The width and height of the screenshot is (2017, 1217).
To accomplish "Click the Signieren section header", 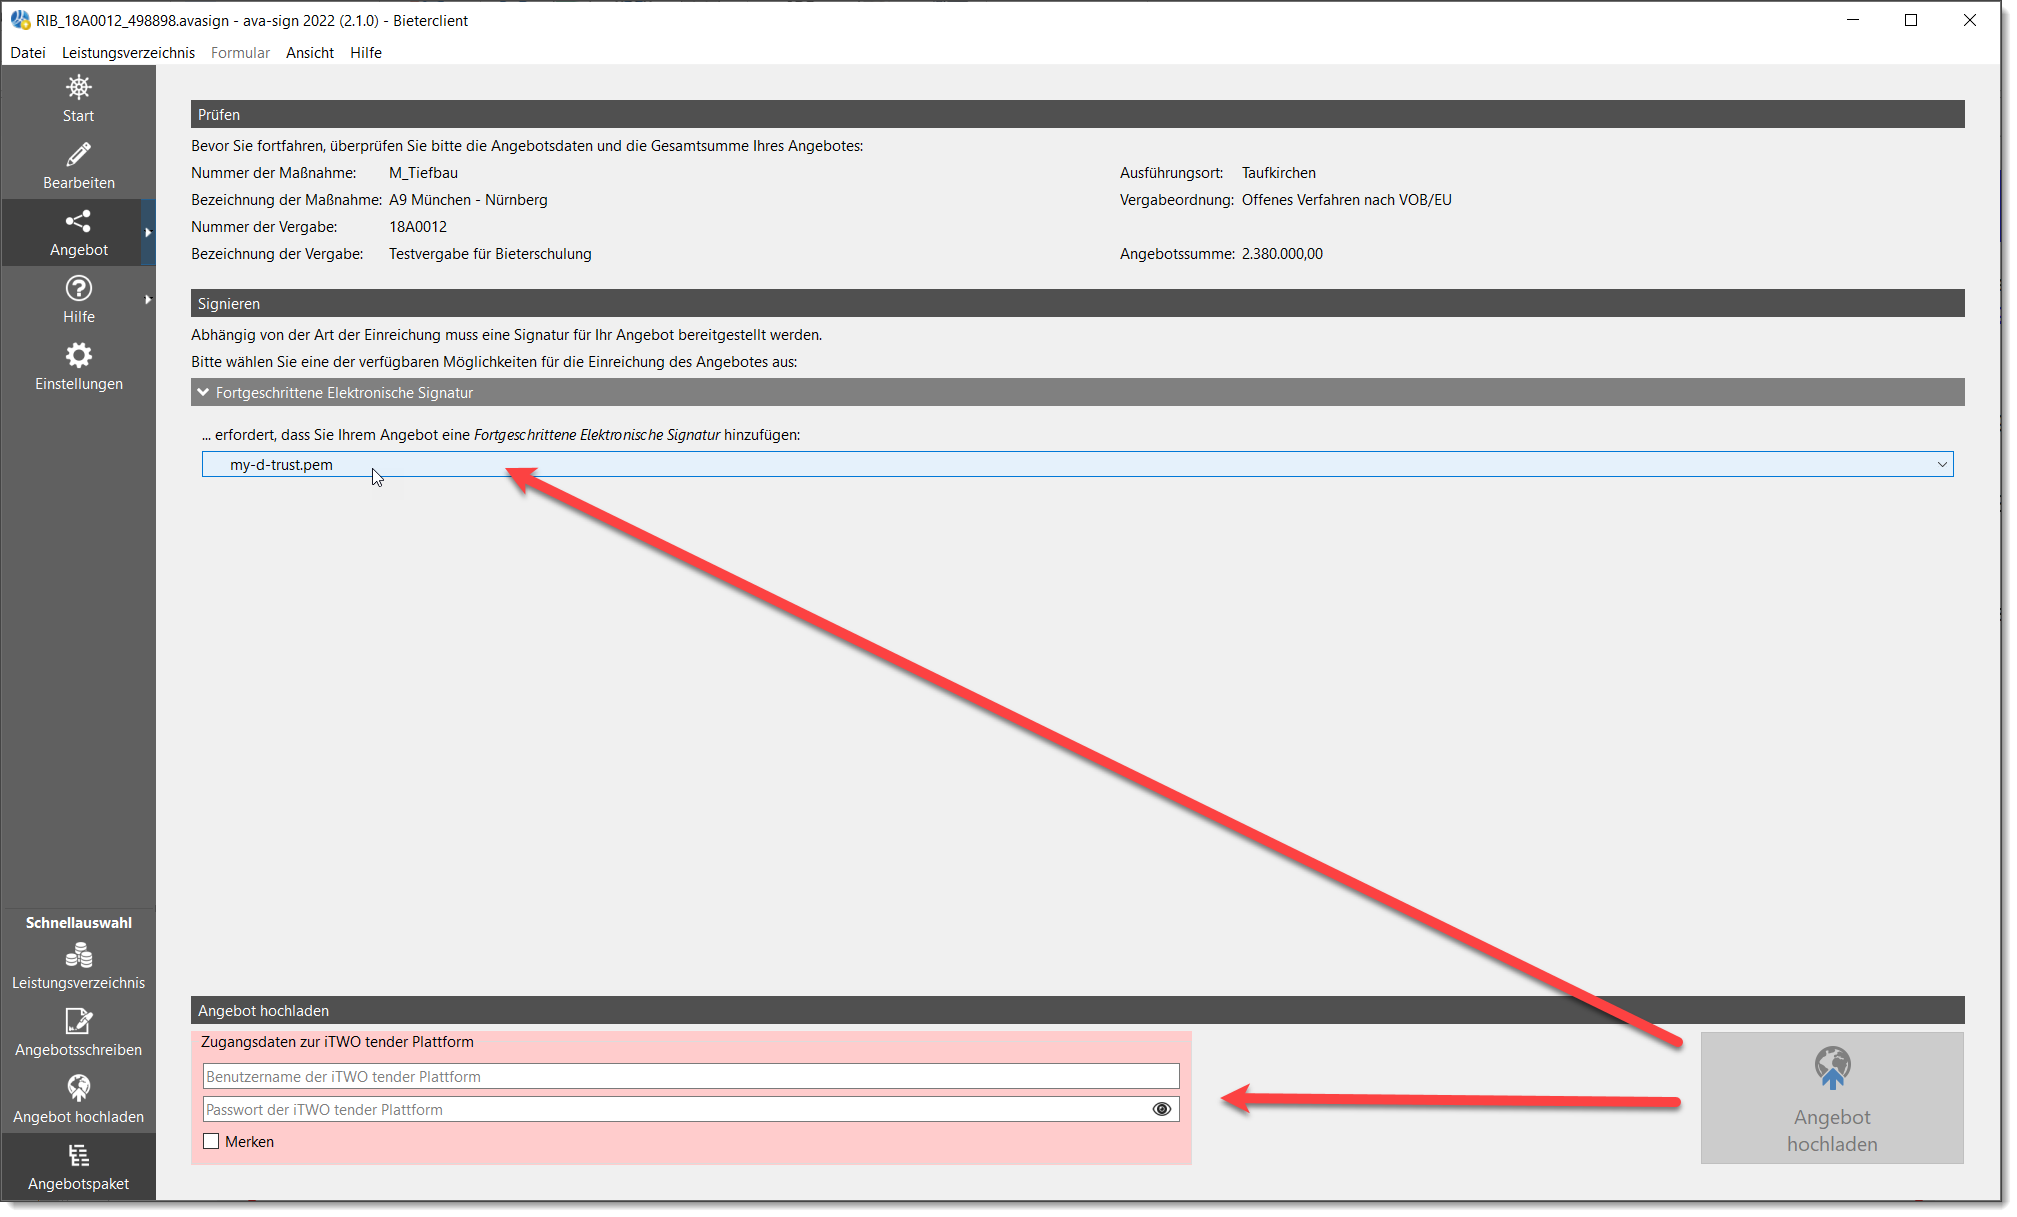I will click(1077, 303).
